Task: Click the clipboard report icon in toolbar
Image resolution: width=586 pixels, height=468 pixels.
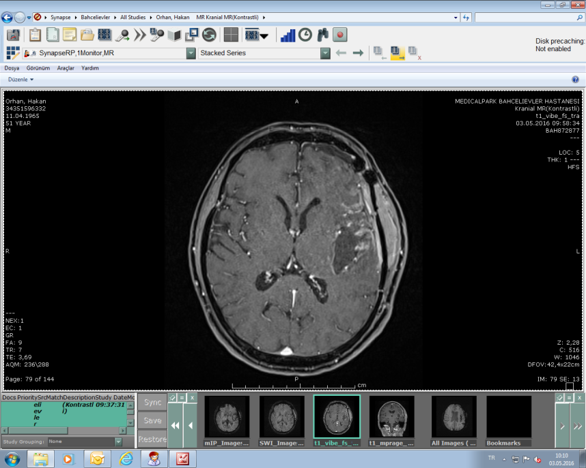Action: coord(35,35)
